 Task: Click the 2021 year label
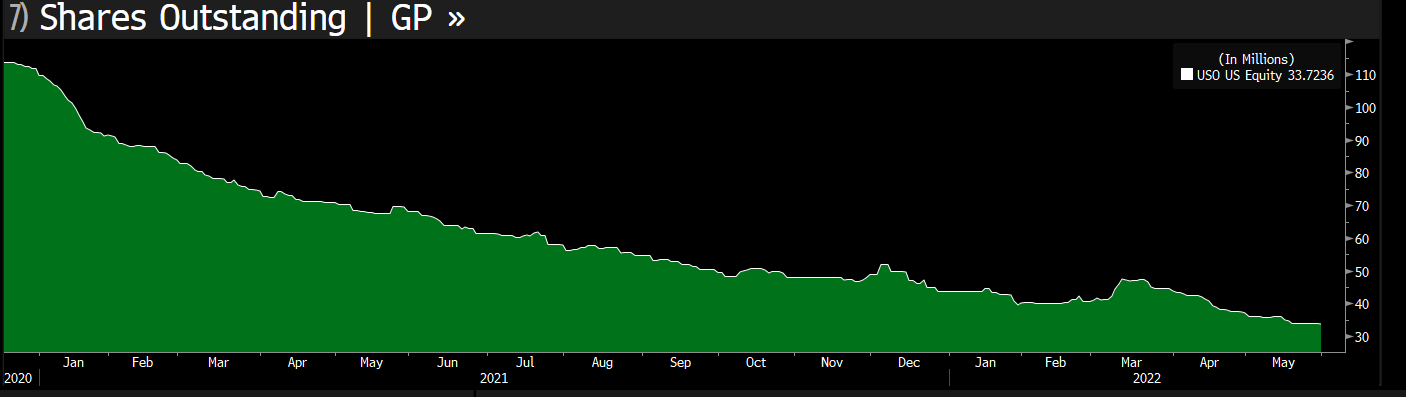(494, 379)
